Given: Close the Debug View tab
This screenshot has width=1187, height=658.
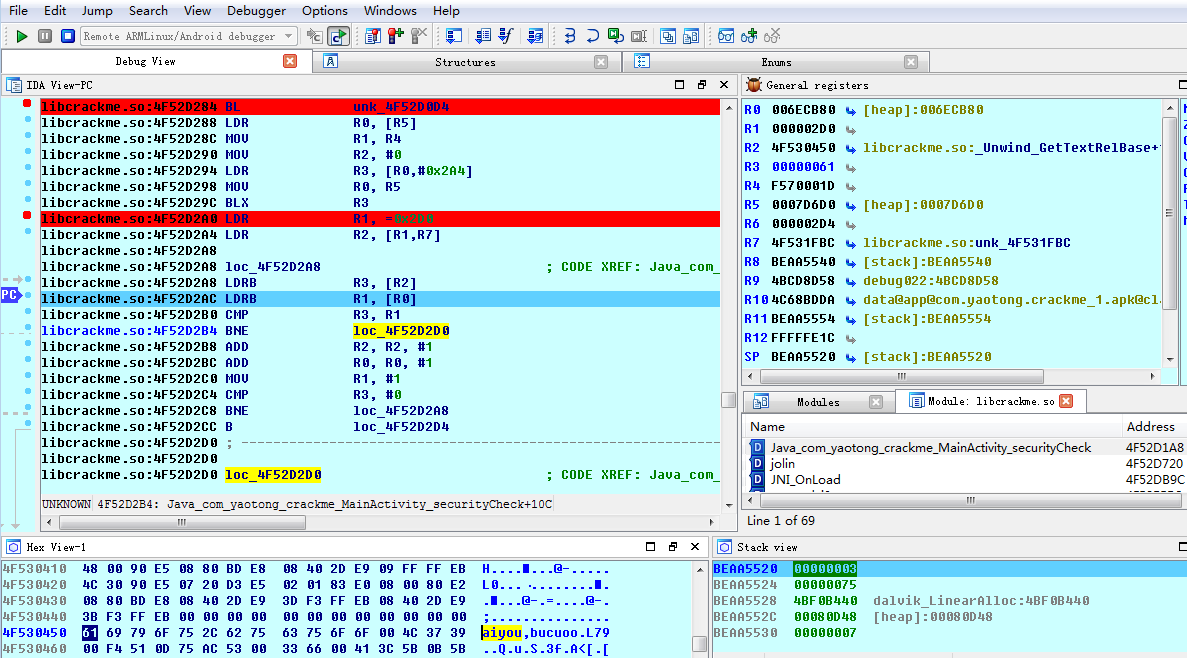Looking at the screenshot, I should (290, 61).
